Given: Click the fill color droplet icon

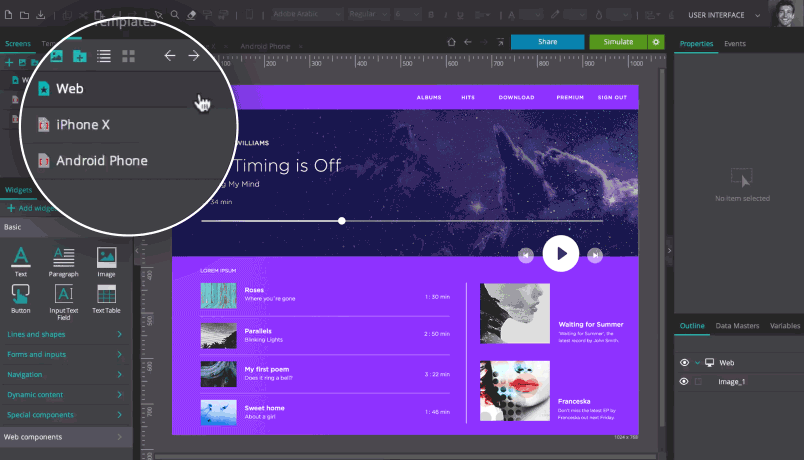Looking at the screenshot, I should point(598,15).
